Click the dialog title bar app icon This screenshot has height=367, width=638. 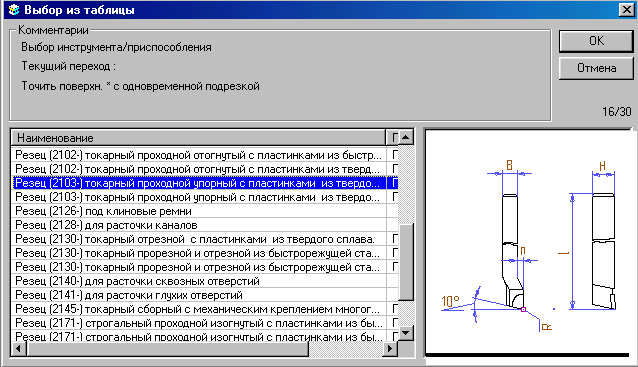(14, 10)
